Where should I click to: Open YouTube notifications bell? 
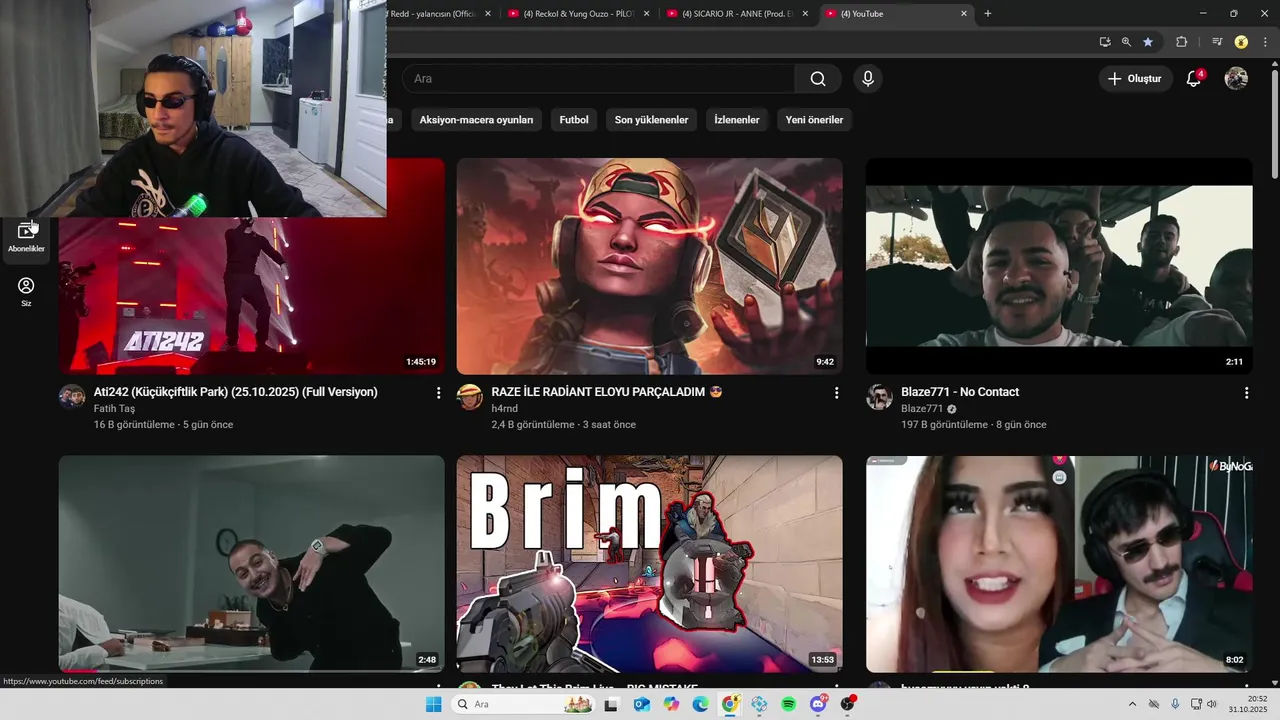pos(1193,79)
